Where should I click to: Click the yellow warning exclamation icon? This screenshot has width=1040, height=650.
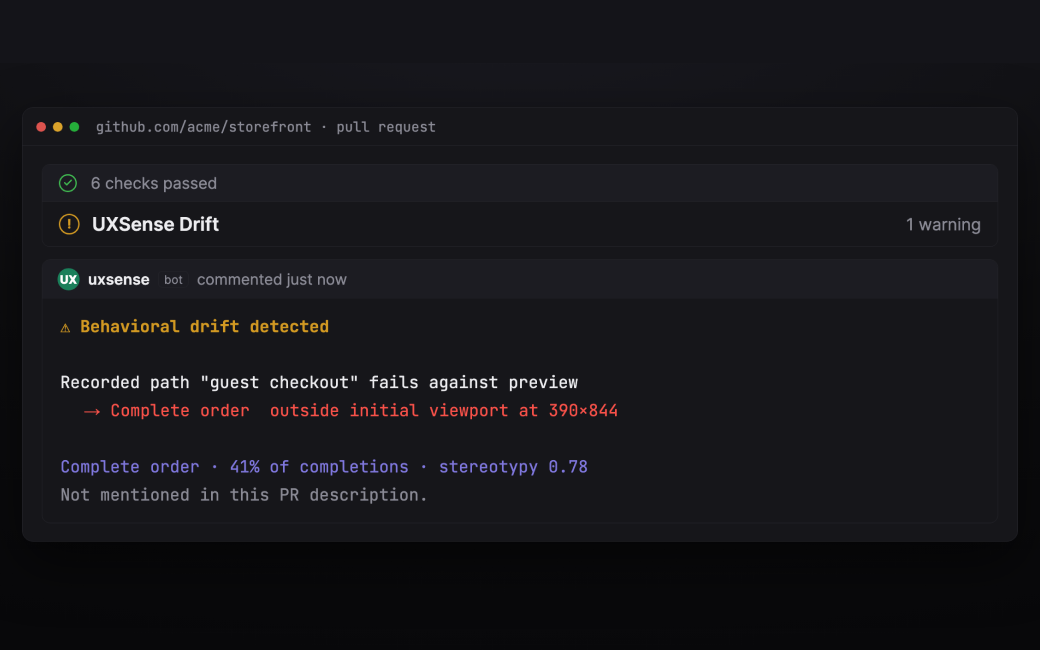click(69, 224)
